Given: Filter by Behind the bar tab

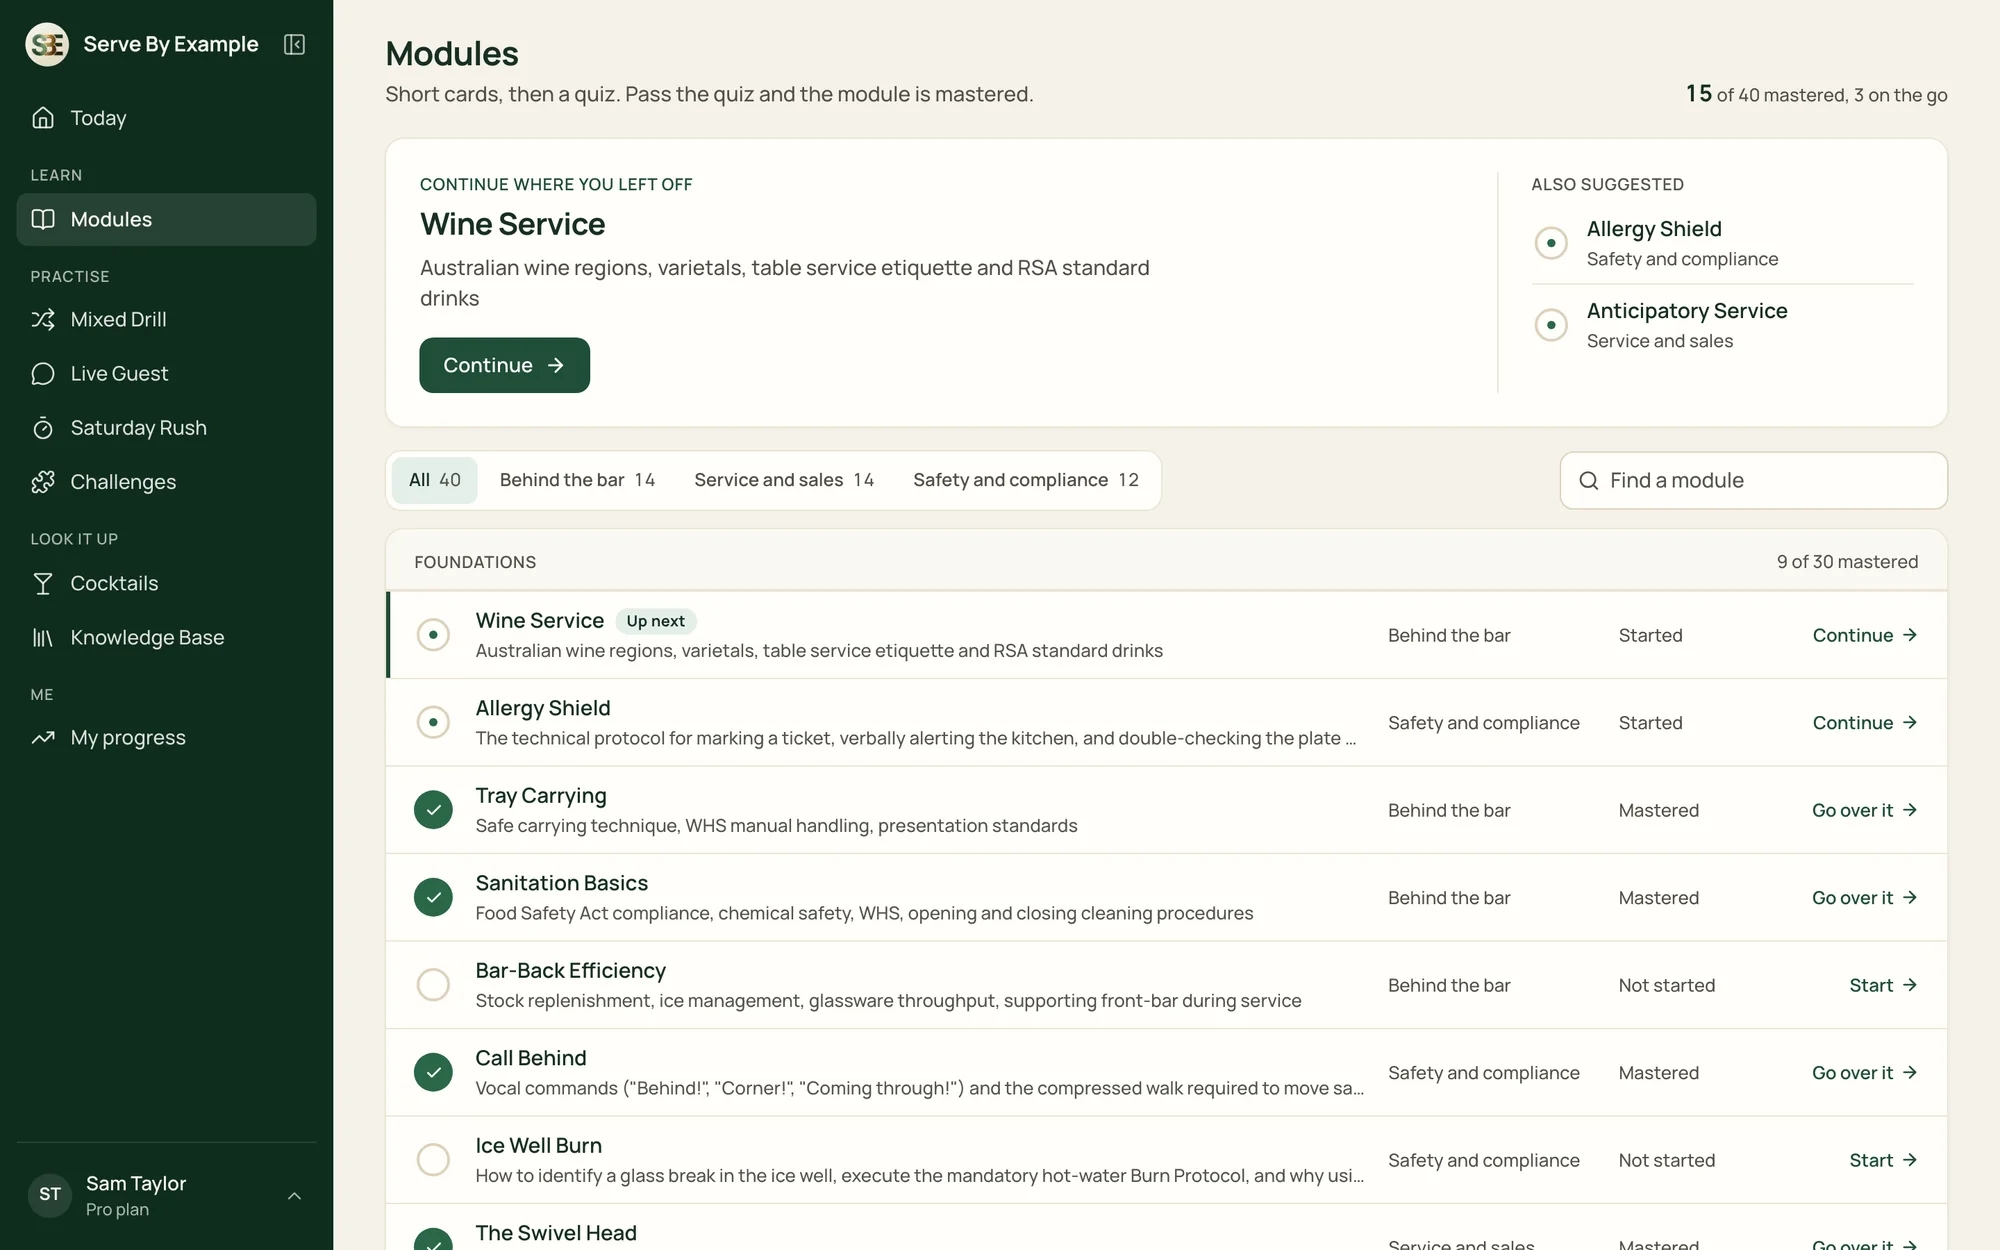Looking at the screenshot, I should (x=577, y=480).
